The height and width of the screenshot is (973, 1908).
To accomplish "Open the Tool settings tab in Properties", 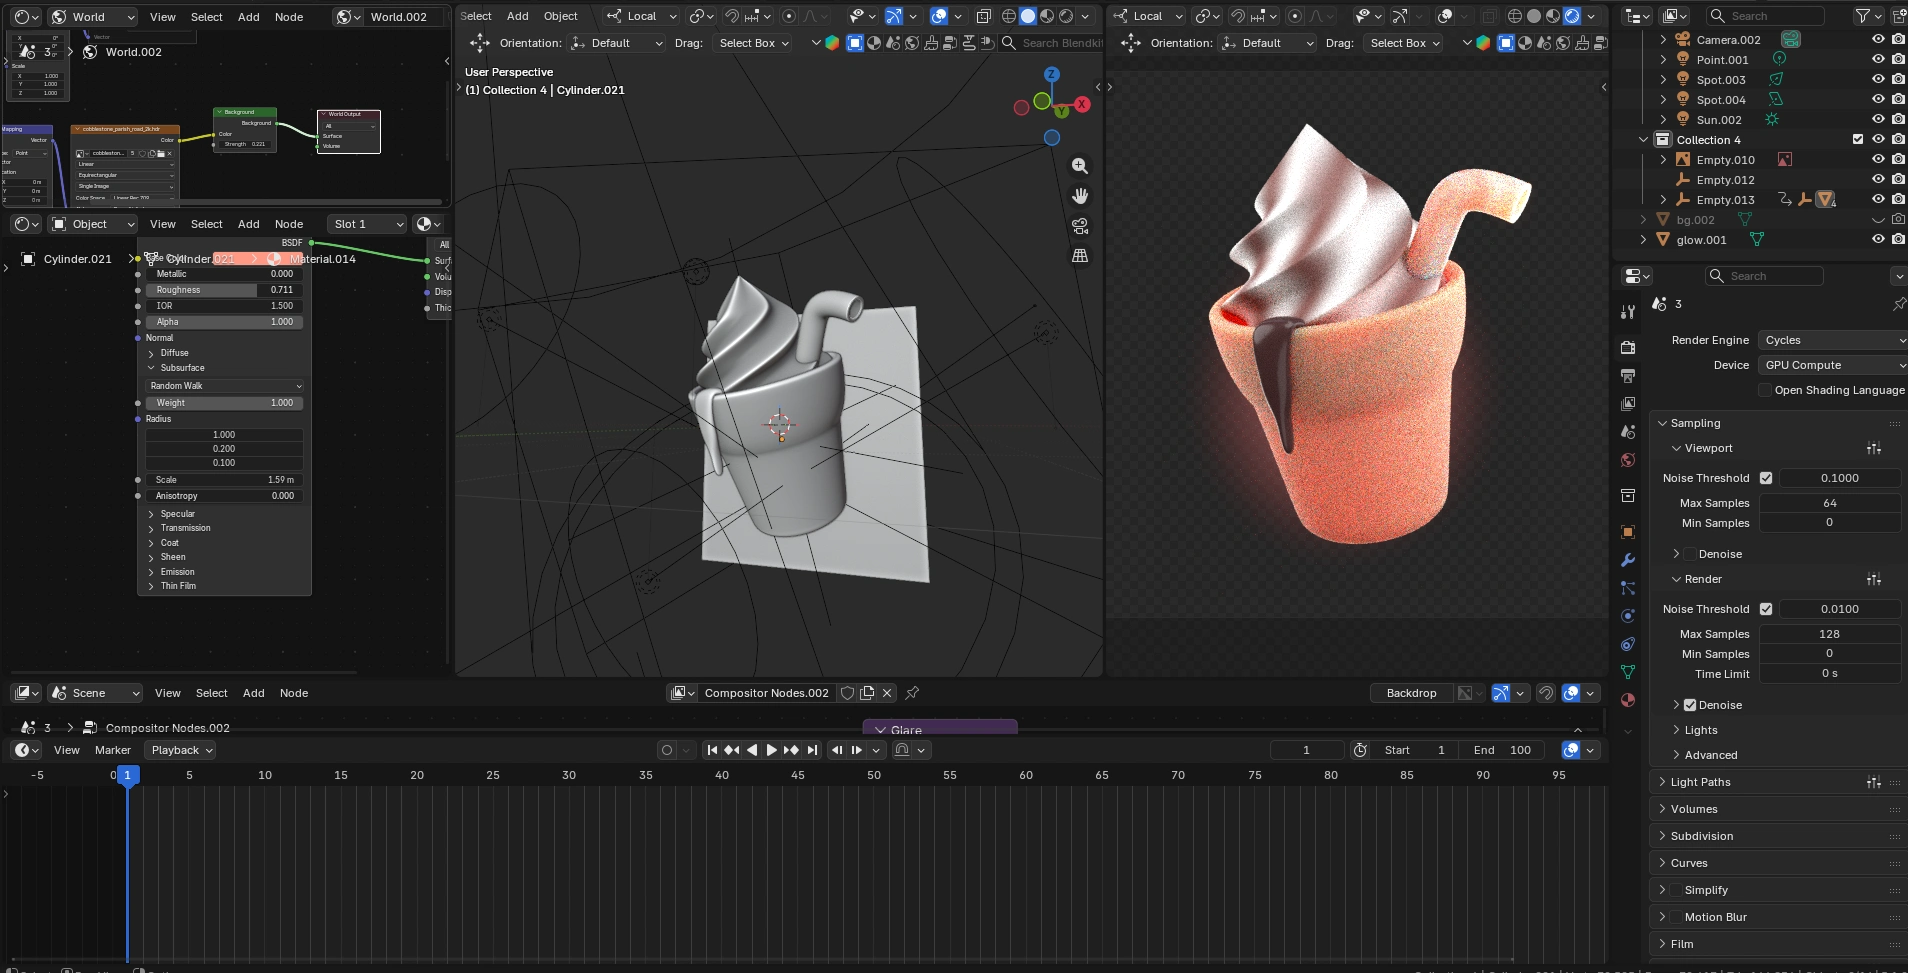I will pyautogui.click(x=1628, y=312).
